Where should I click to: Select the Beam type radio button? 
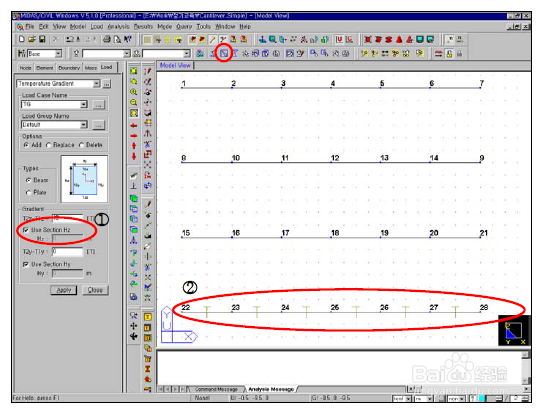pyautogui.click(x=28, y=180)
